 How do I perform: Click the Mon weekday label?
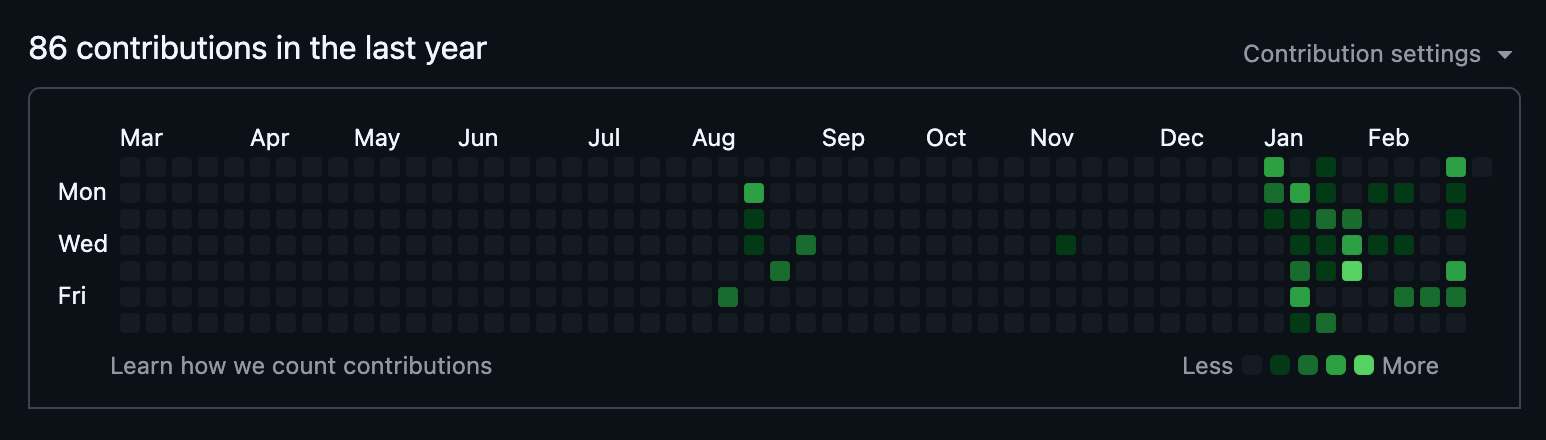tap(82, 192)
